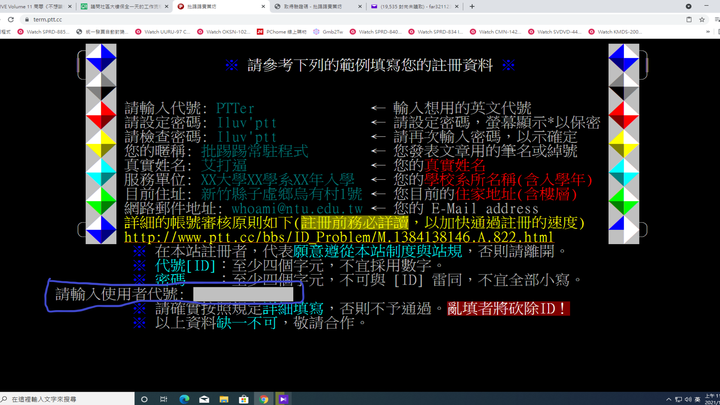Open Microsoft Store from the taskbar
The width and height of the screenshot is (720, 405).
click(x=243, y=399)
